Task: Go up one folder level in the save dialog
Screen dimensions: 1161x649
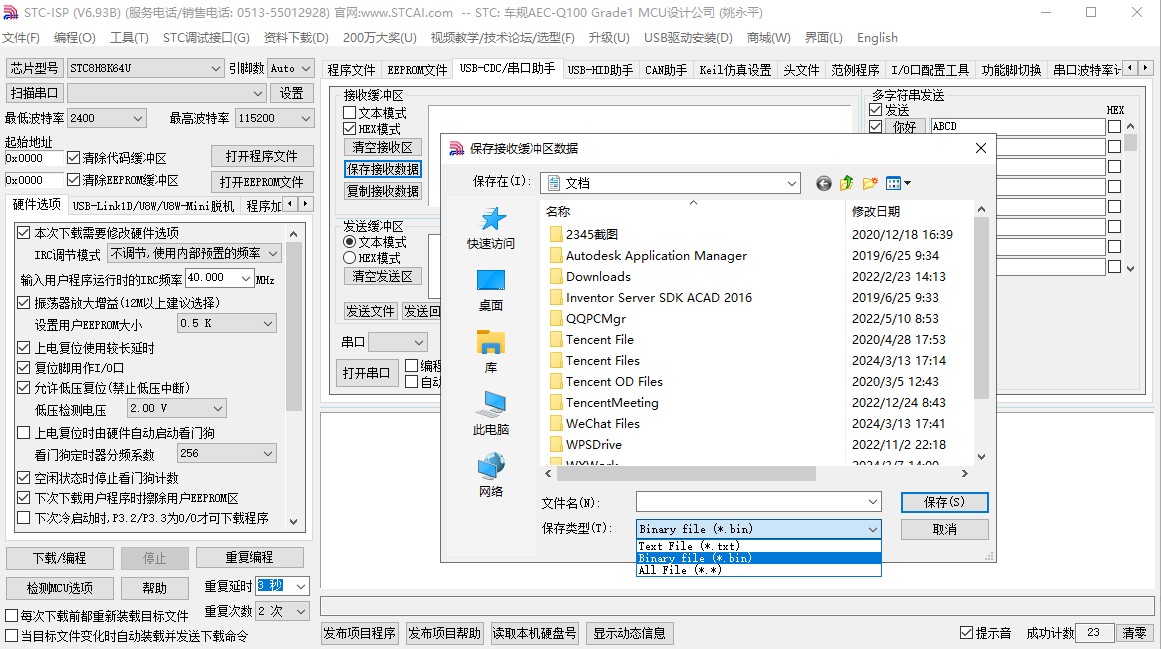Action: pos(846,183)
